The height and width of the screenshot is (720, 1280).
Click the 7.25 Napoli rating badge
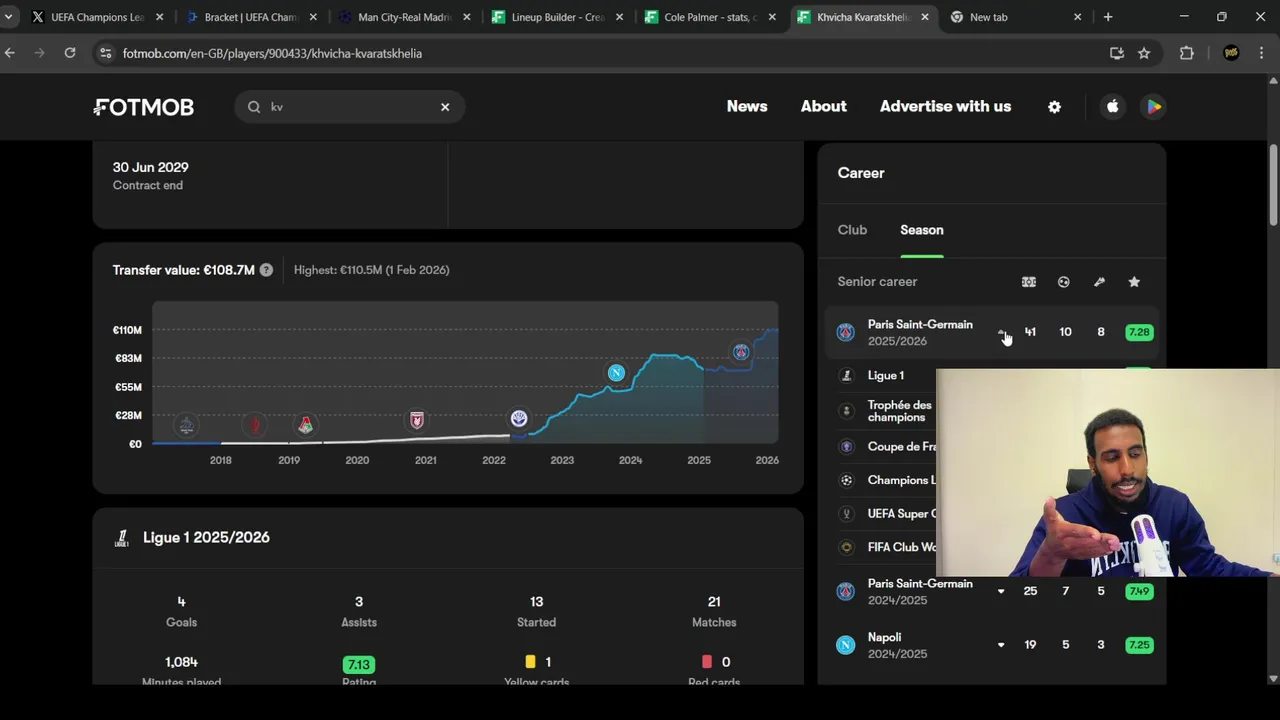click(x=1139, y=645)
